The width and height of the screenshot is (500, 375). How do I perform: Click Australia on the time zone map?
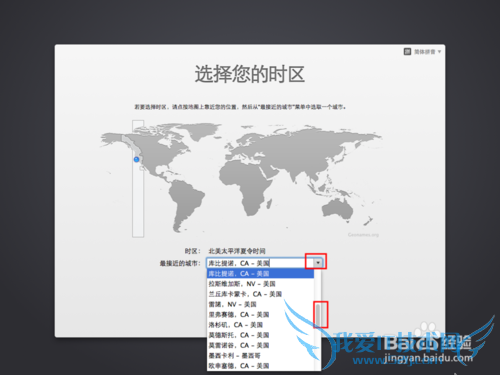pos(338,210)
